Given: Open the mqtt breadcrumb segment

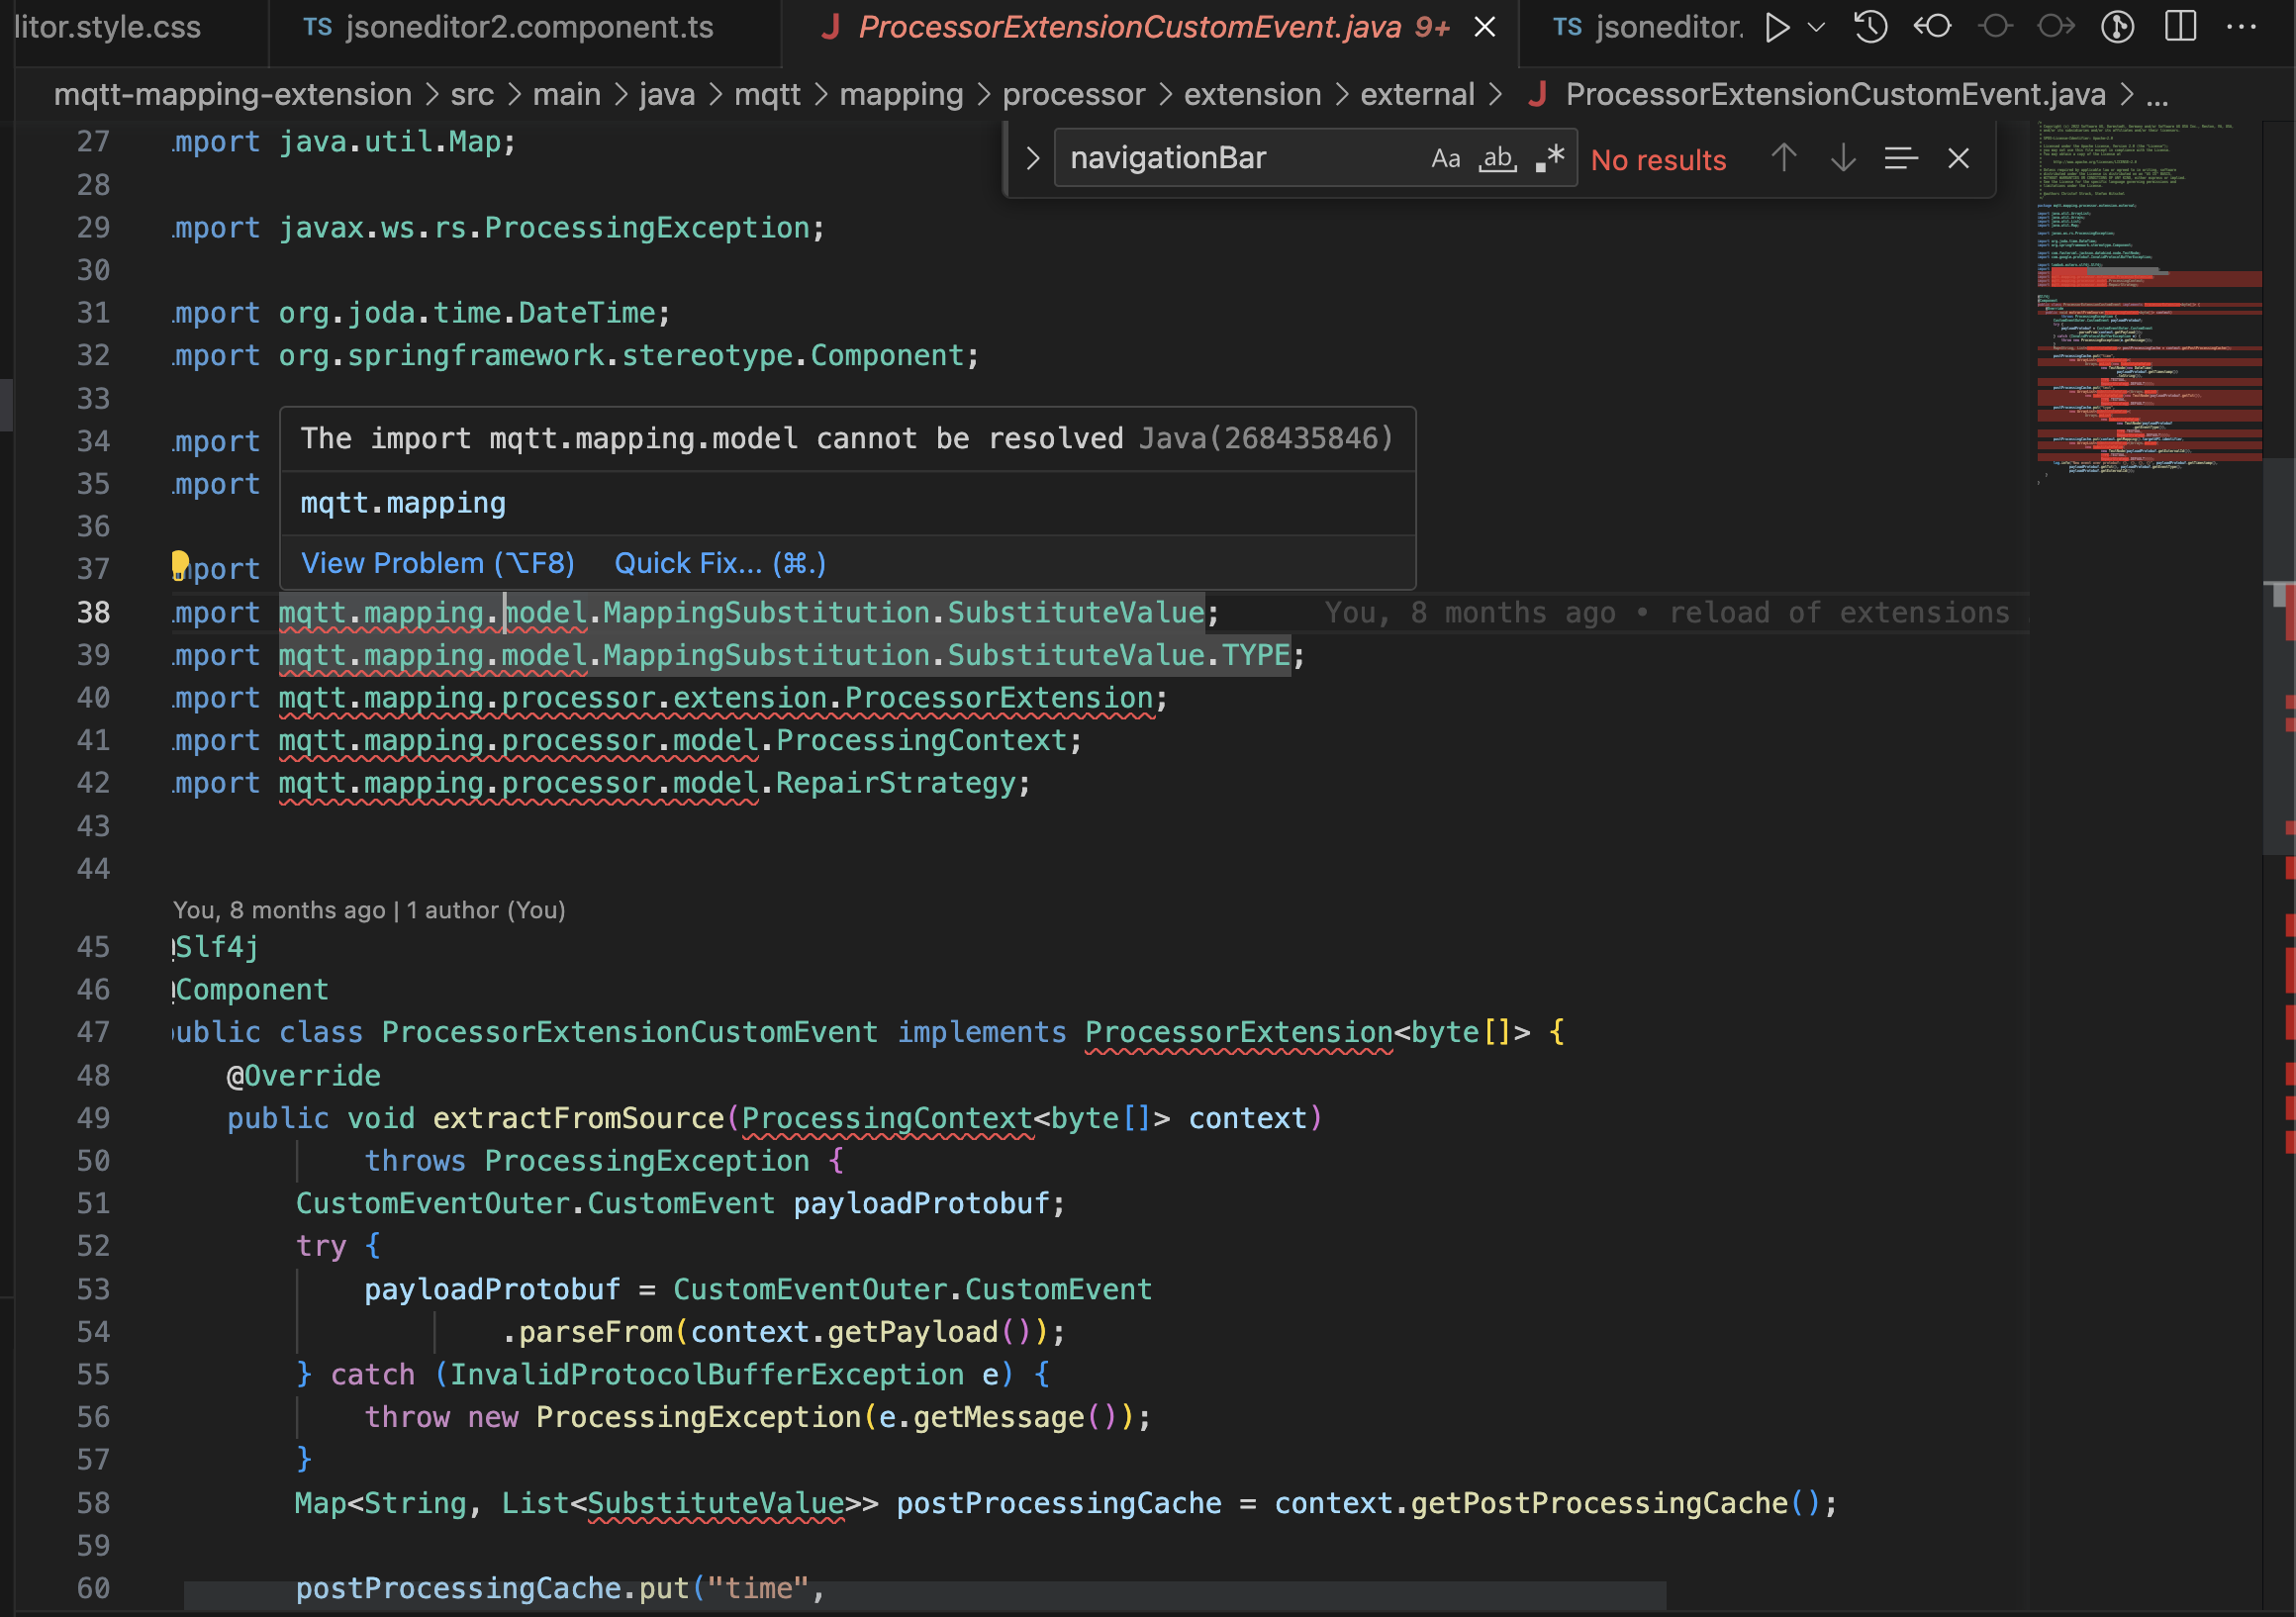Looking at the screenshot, I should point(767,94).
